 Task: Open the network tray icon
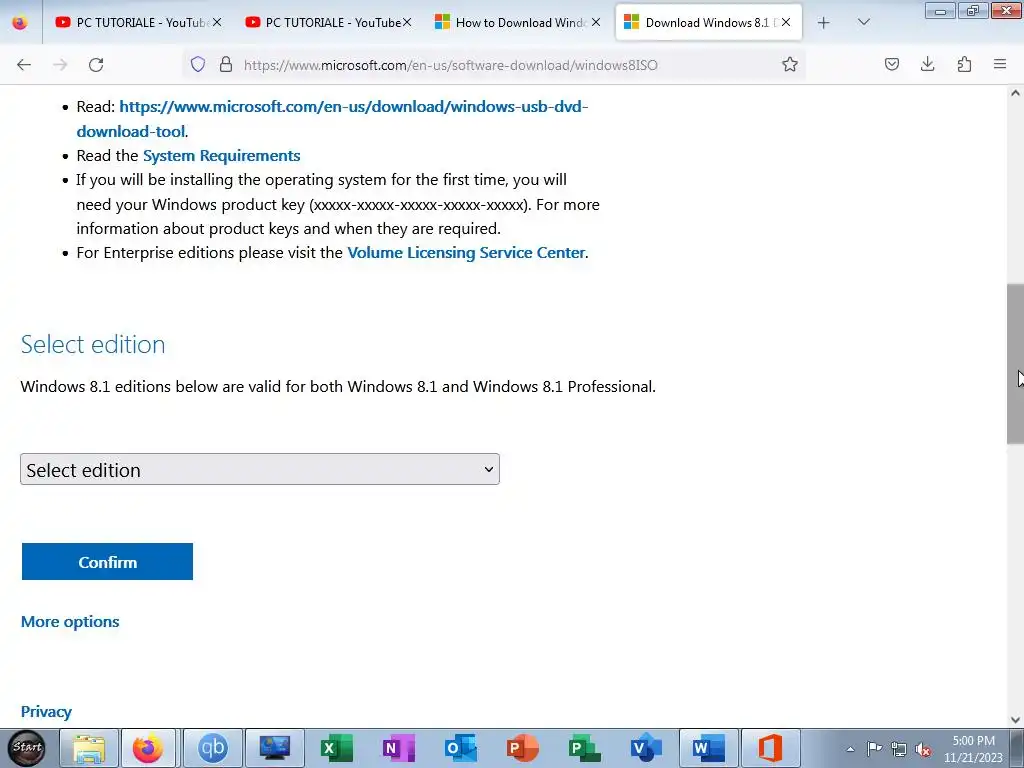(899, 749)
